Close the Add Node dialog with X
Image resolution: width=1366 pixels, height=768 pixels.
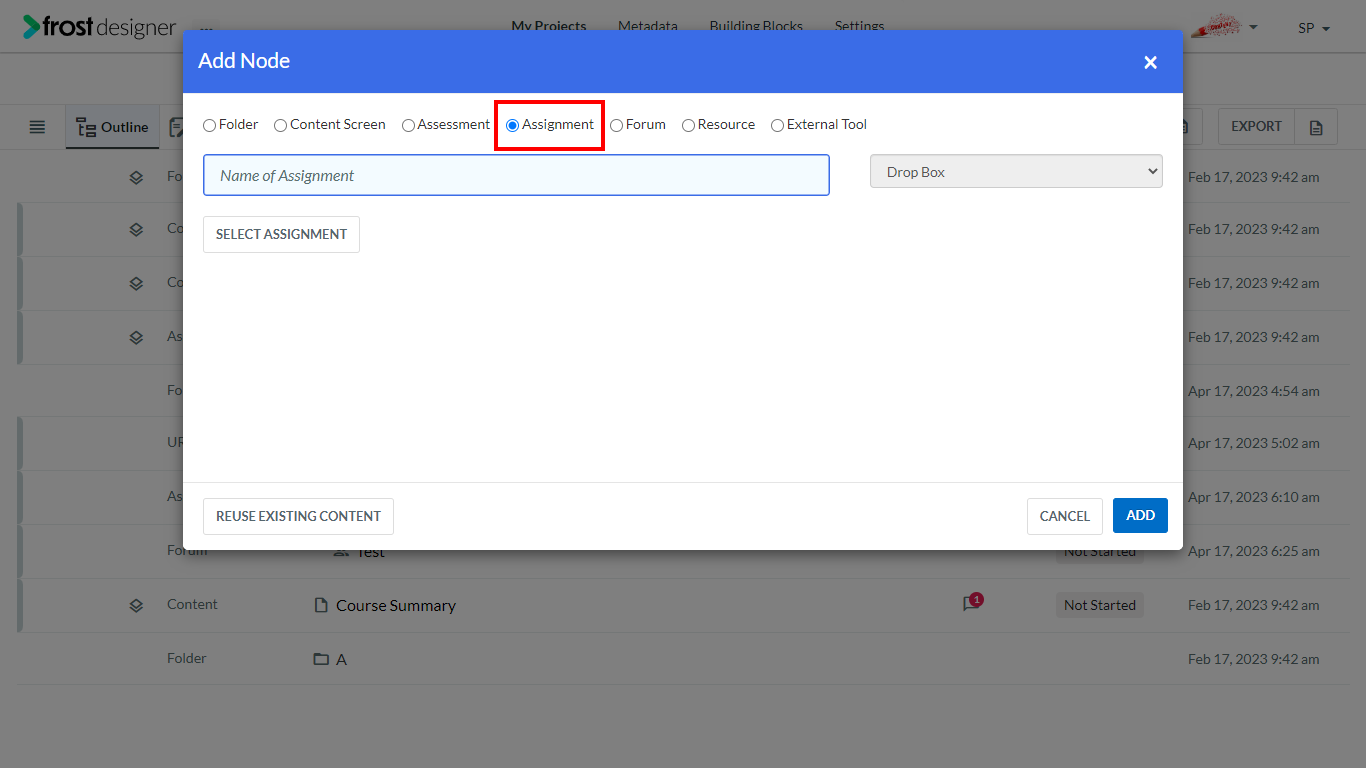coord(1150,62)
